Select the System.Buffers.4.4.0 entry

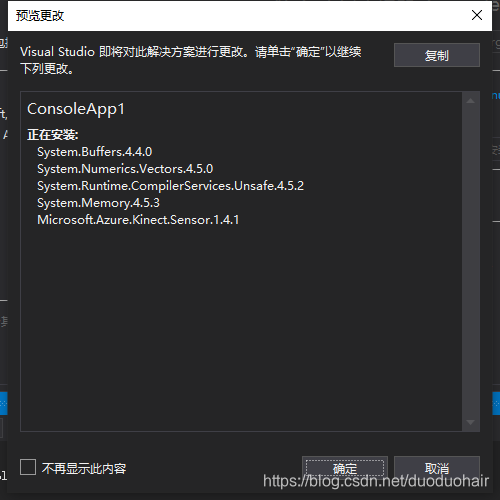pyautogui.click(x=95, y=152)
